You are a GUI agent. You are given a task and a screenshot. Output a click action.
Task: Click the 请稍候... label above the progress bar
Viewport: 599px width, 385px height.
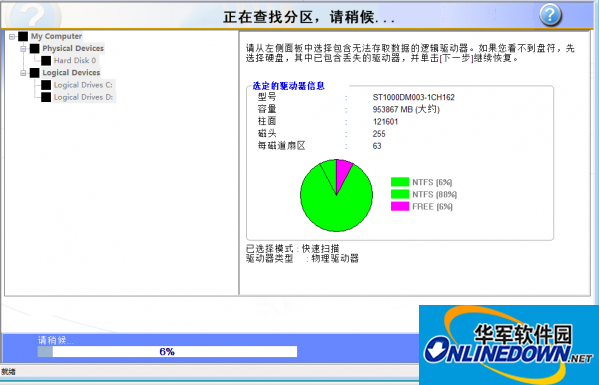(56, 340)
